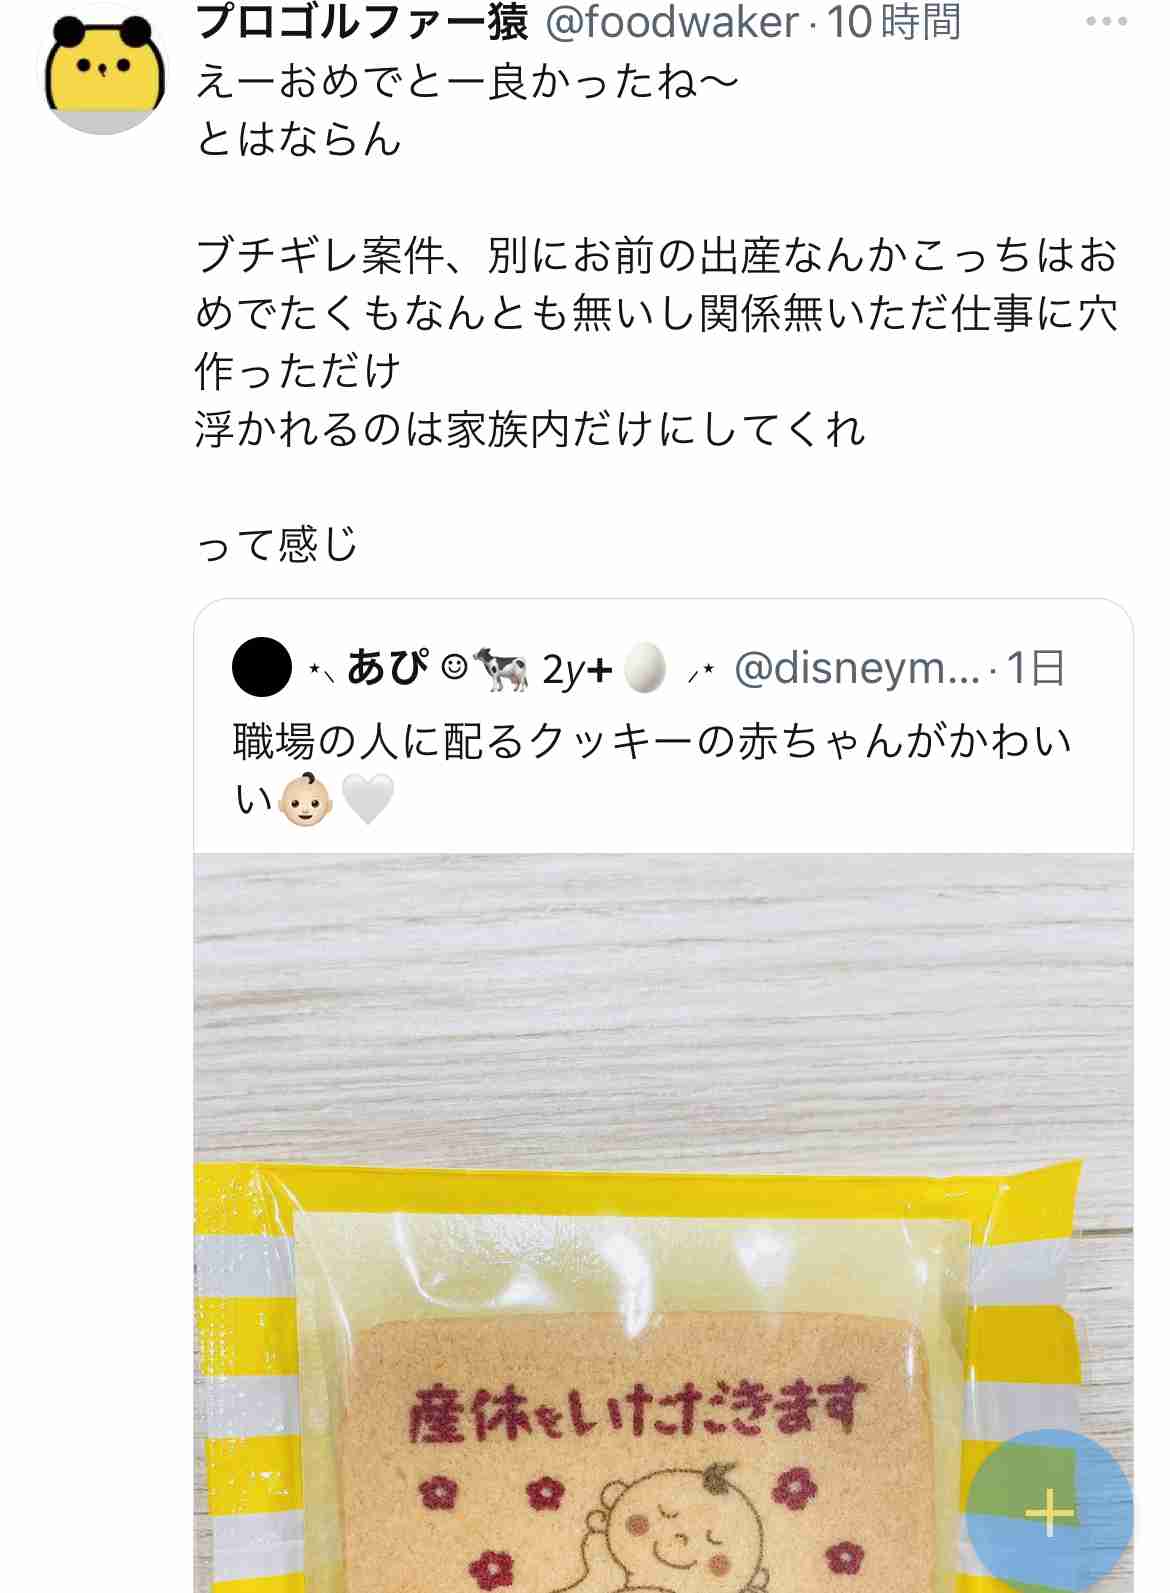Tap the white heart emoji
Viewport: 1170px width, 1593px height.
(x=368, y=800)
